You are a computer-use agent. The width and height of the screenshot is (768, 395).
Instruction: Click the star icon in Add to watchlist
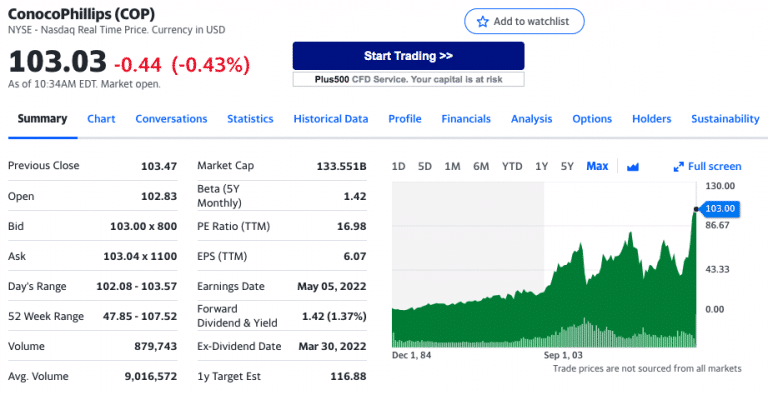(482, 22)
